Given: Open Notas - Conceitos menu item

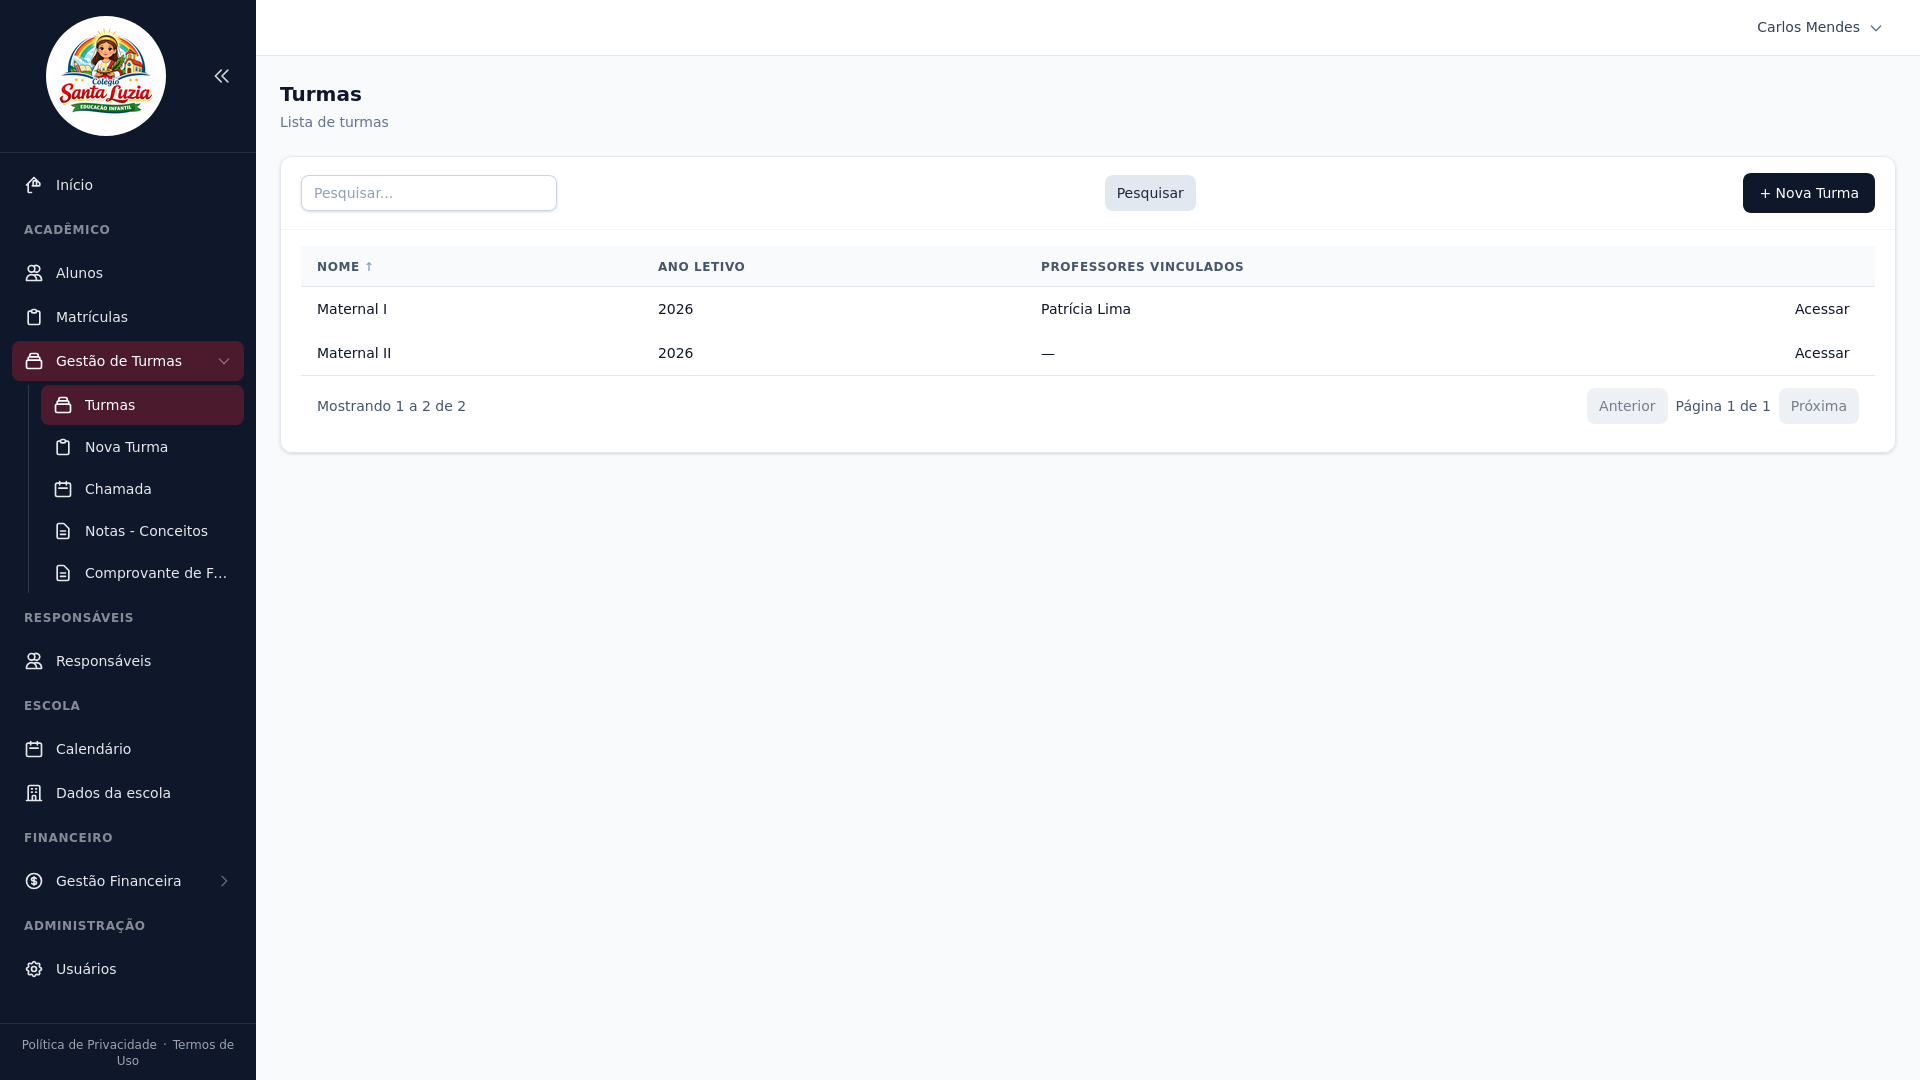Looking at the screenshot, I should (146, 531).
